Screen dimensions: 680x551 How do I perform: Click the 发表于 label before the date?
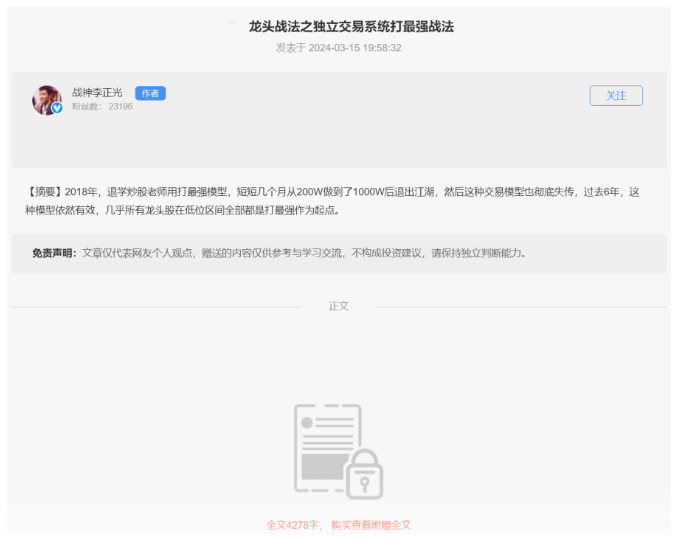(x=291, y=48)
